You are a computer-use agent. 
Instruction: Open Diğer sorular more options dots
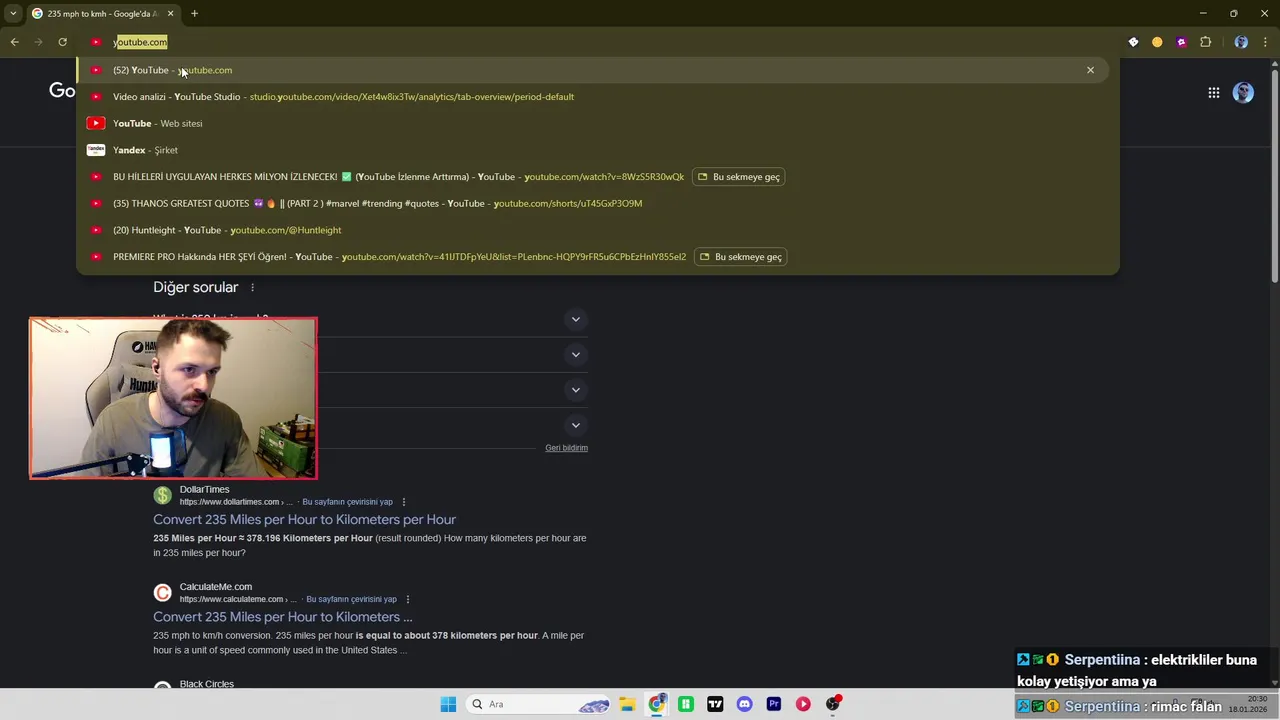[x=252, y=288]
